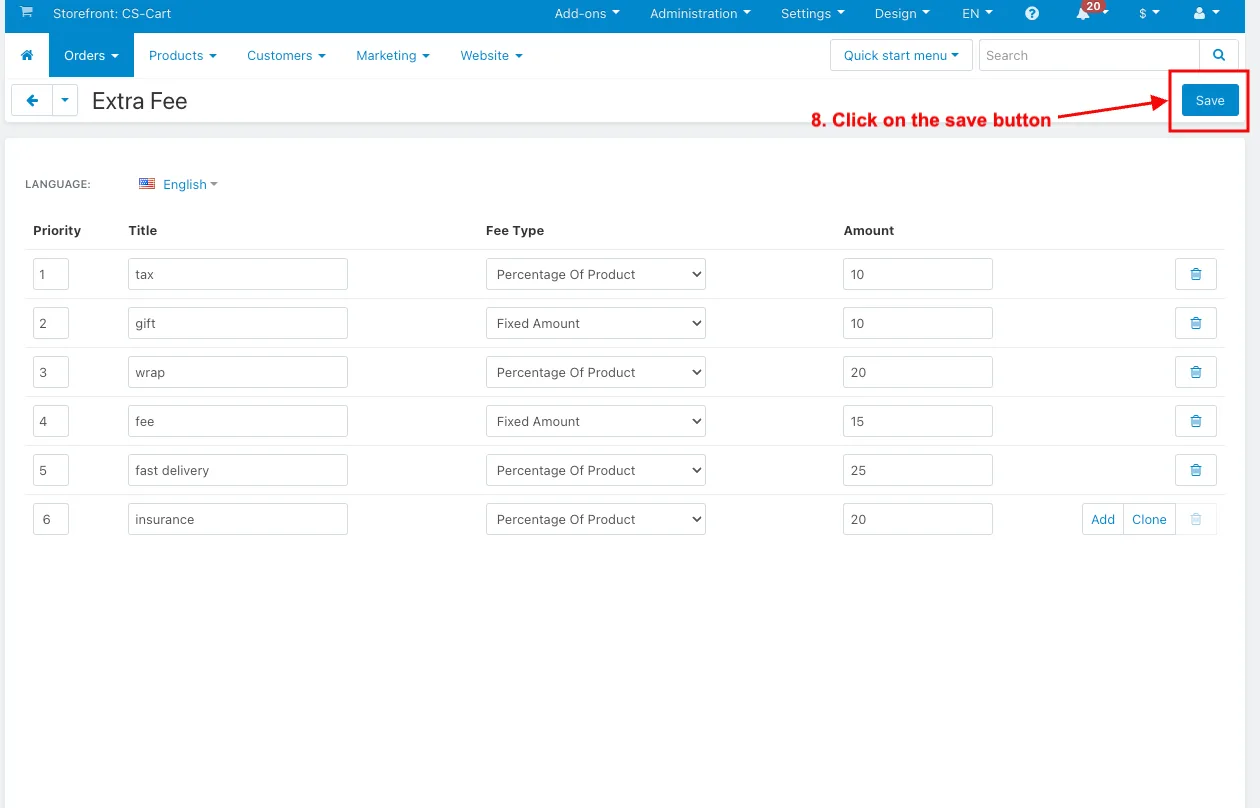
Task: Open the Settings menu
Action: point(812,13)
